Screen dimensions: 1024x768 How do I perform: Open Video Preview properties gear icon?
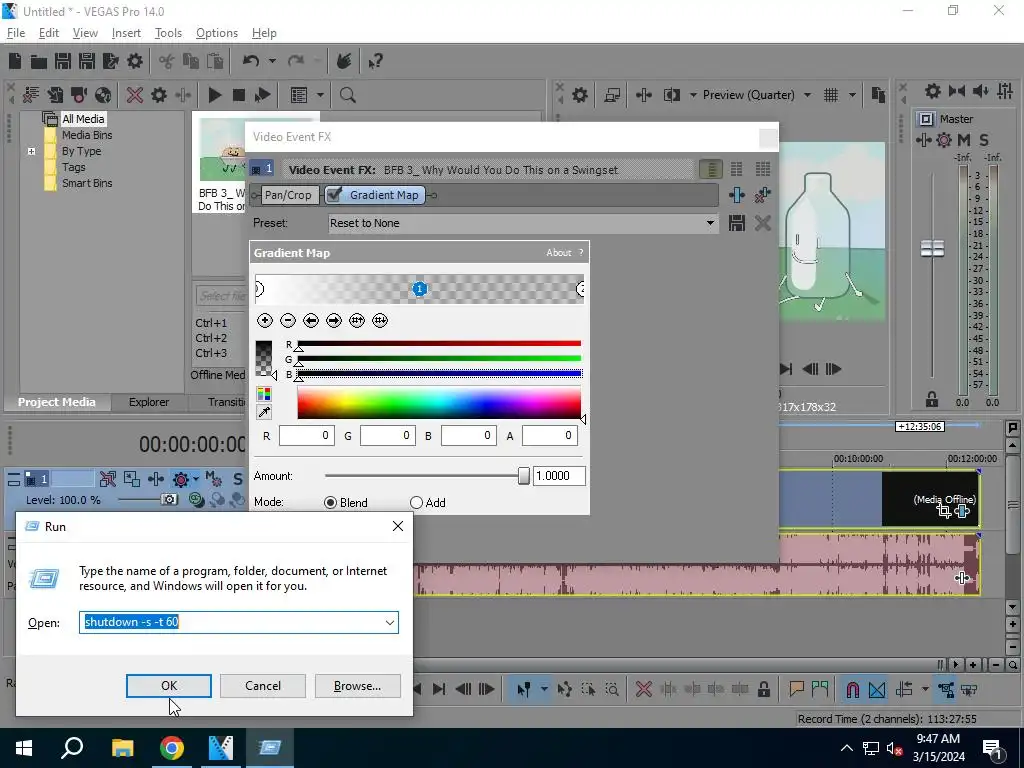(579, 95)
